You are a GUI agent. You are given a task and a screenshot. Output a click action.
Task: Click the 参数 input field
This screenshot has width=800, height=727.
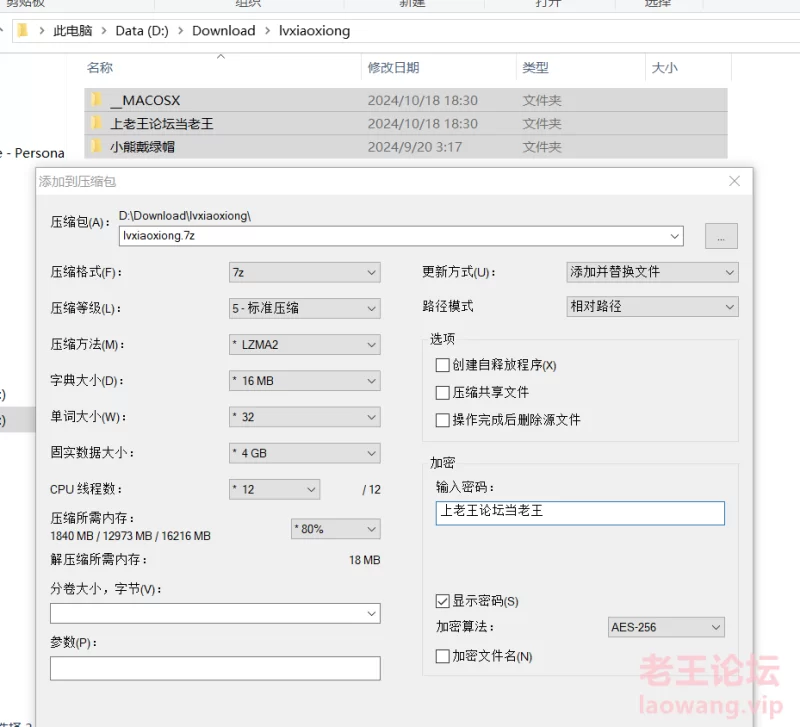pyautogui.click(x=215, y=668)
